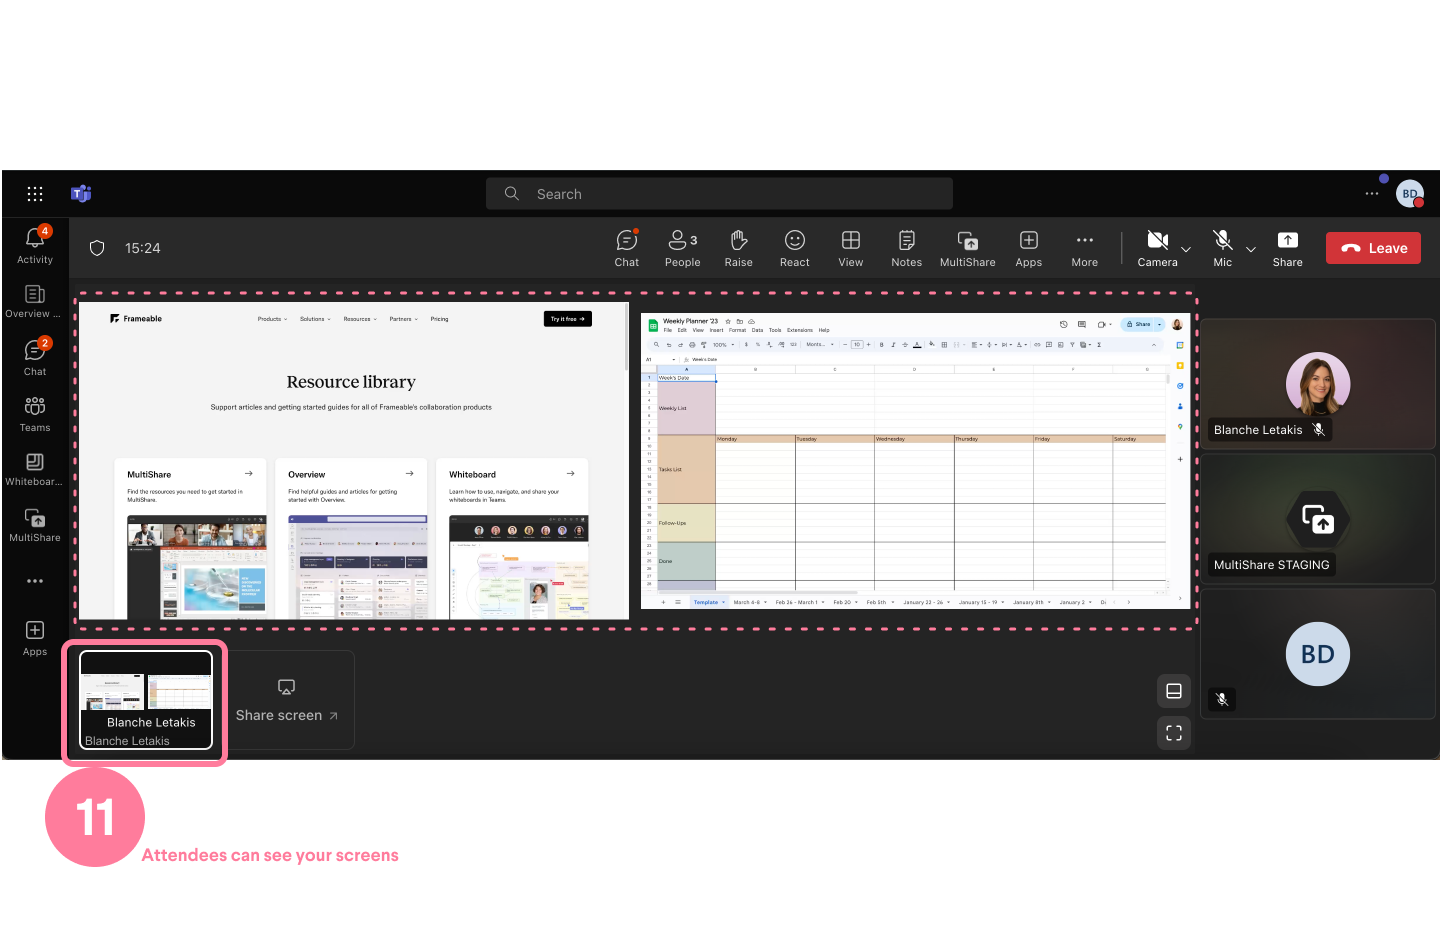The width and height of the screenshot is (1440, 930).
Task: Open the camera options chevron
Action: click(1185, 250)
